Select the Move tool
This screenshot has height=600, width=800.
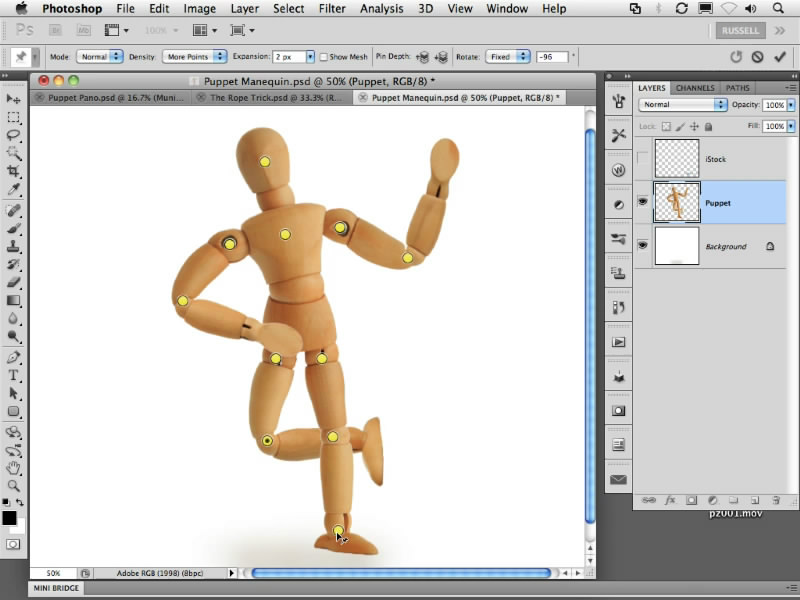pyautogui.click(x=14, y=99)
